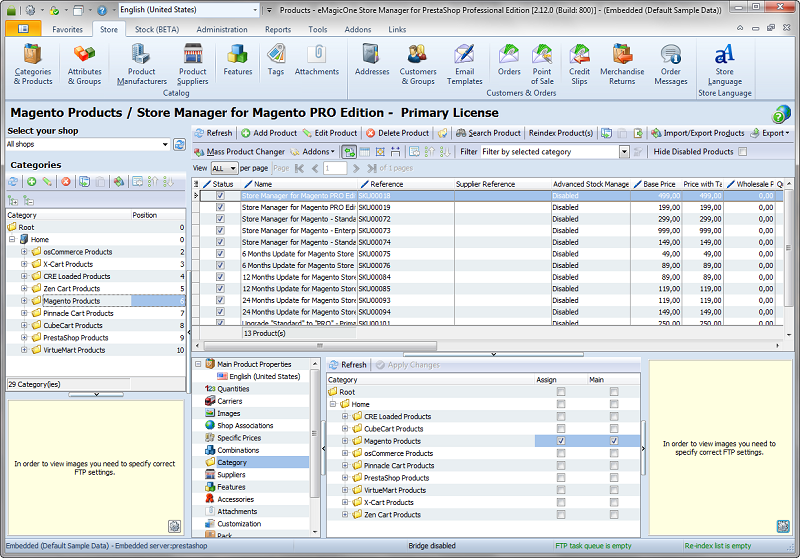Select Zen Cart Products category
Image resolution: width=800 pixels, height=558 pixels.
tap(71, 289)
